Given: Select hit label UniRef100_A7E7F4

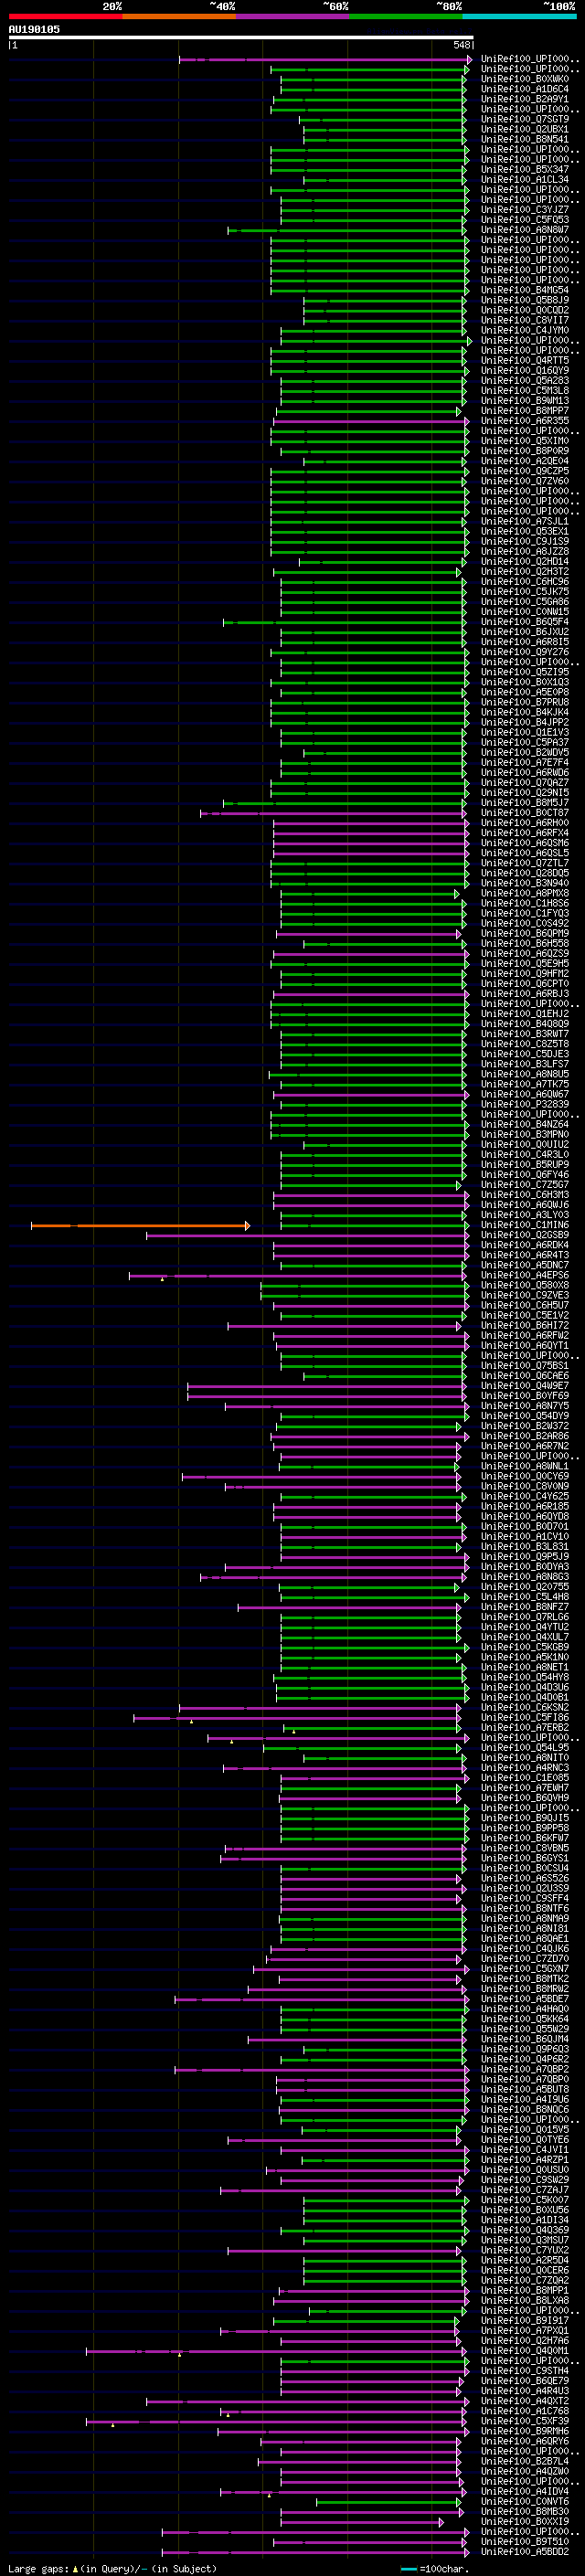Looking at the screenshot, I should (x=524, y=762).
